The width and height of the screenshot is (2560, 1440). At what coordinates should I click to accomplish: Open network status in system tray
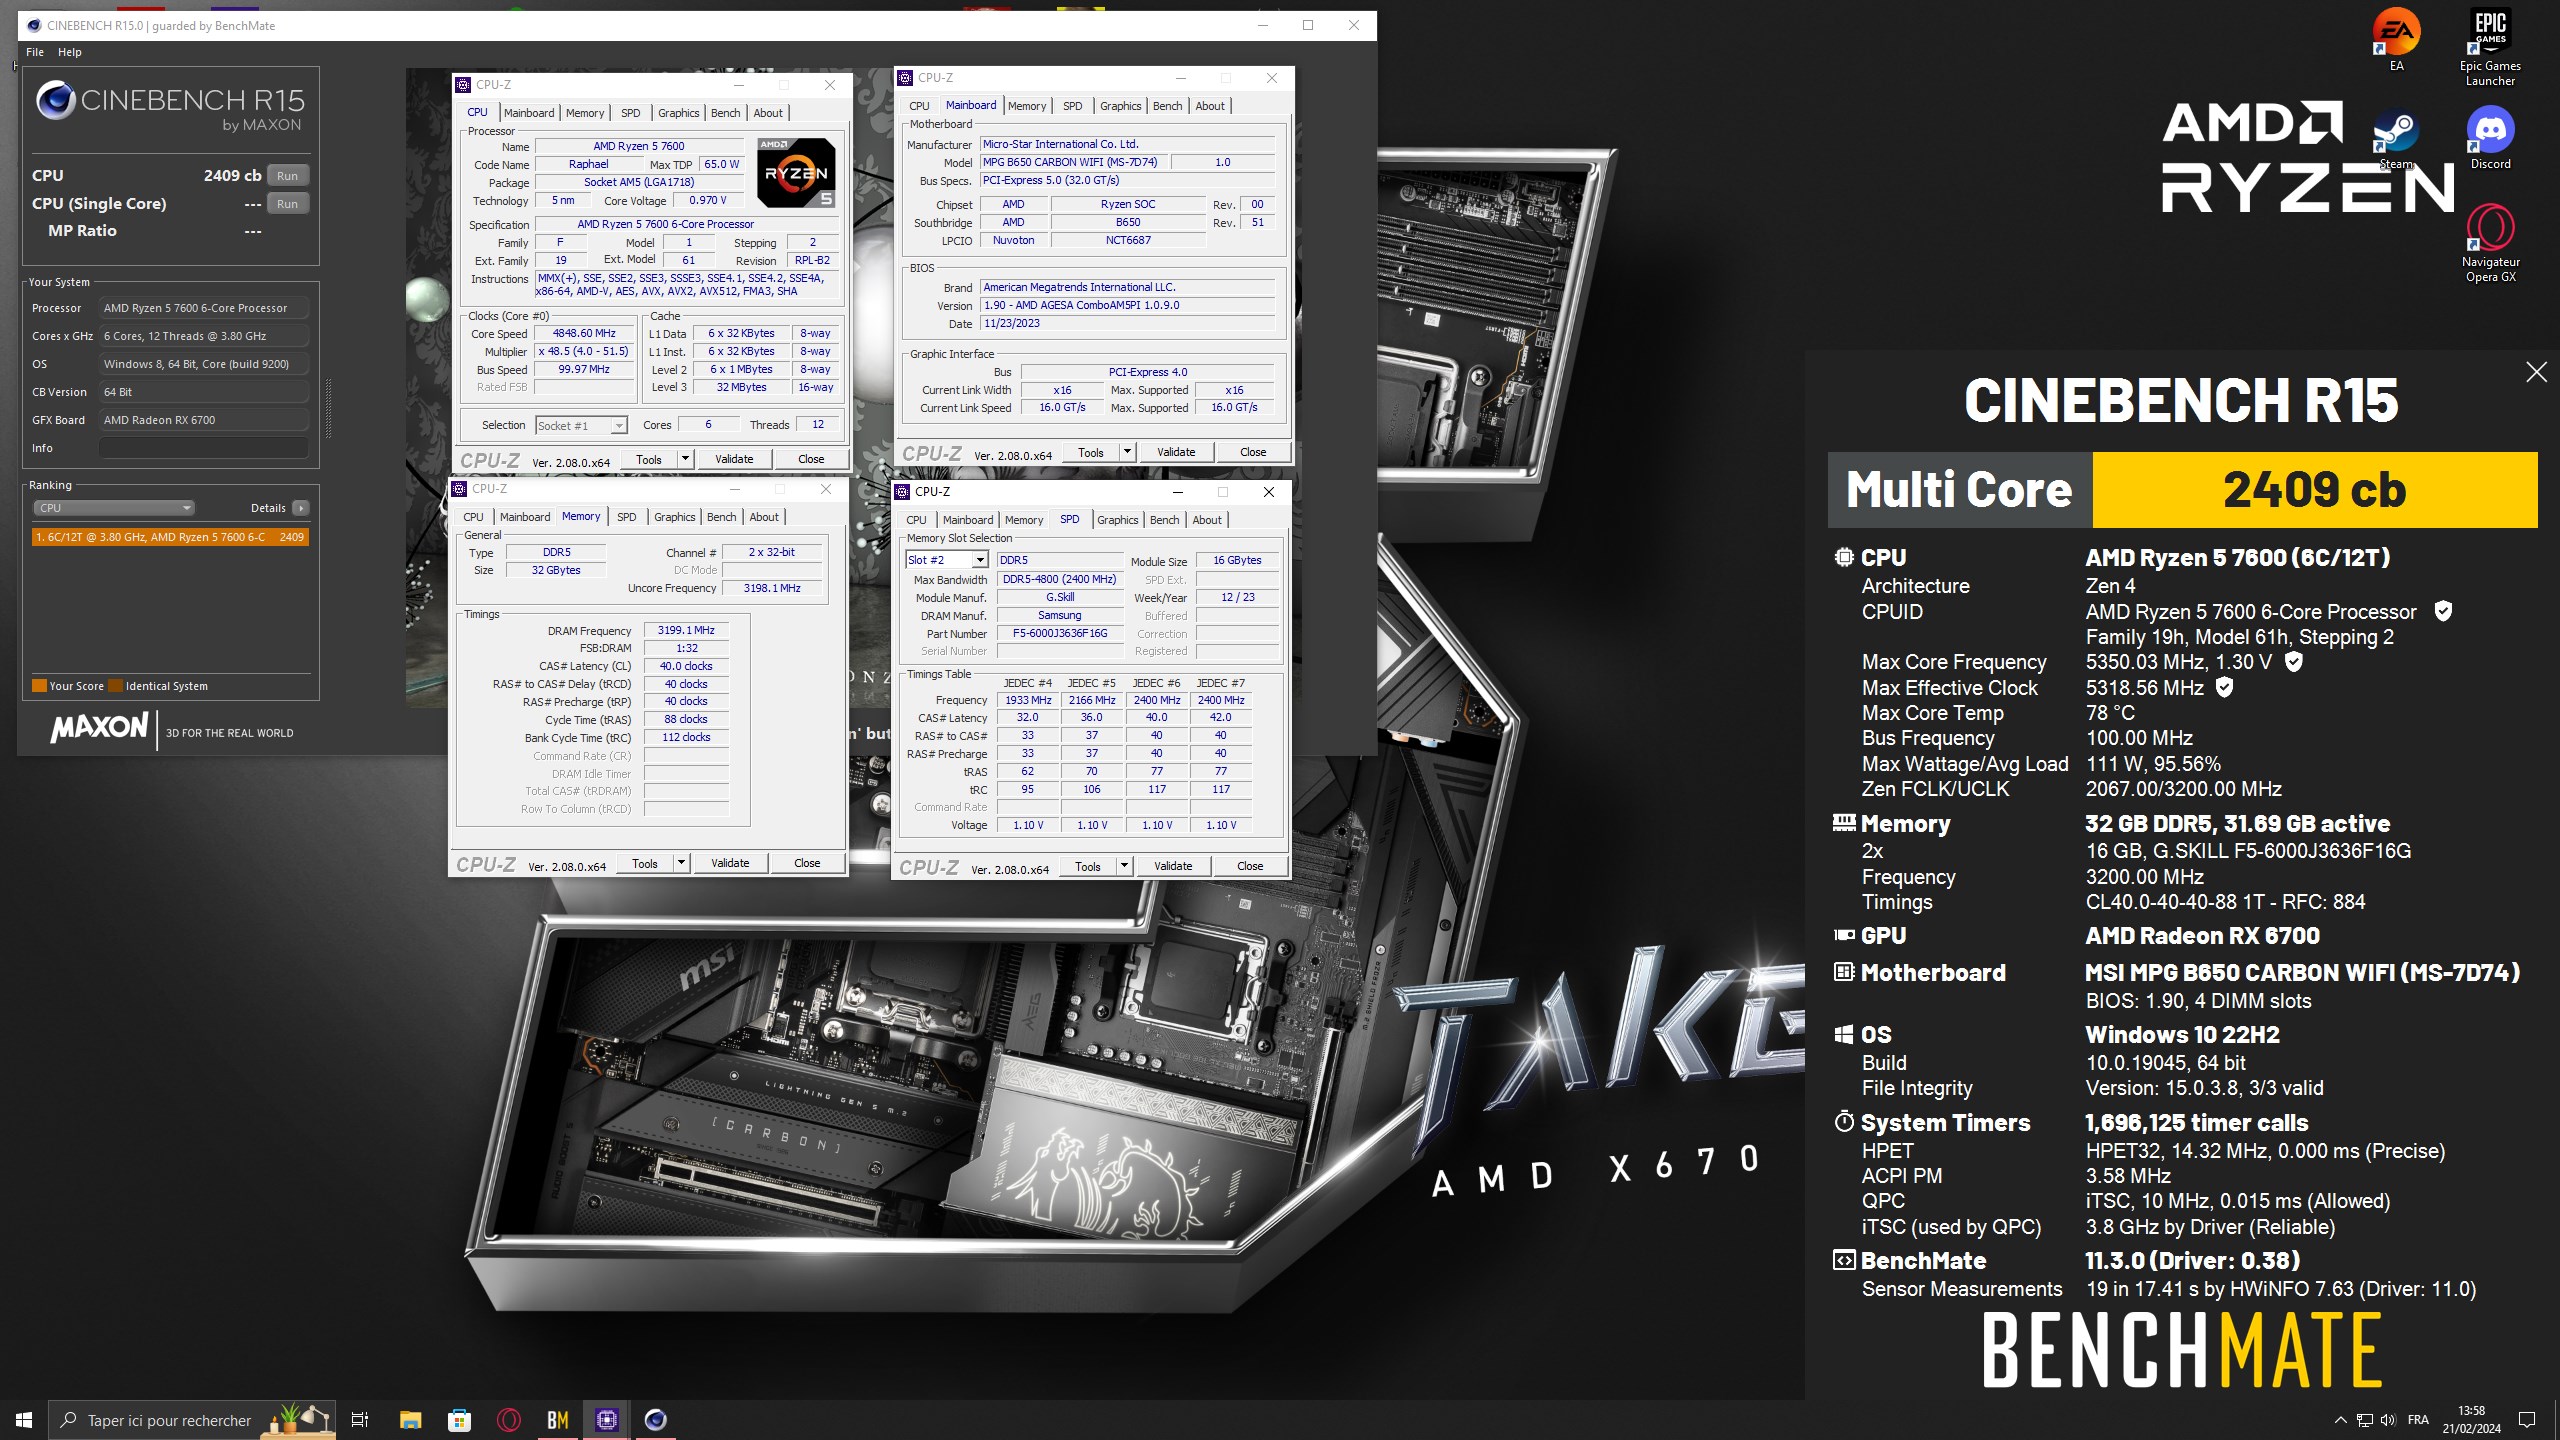pyautogui.click(x=2364, y=1419)
